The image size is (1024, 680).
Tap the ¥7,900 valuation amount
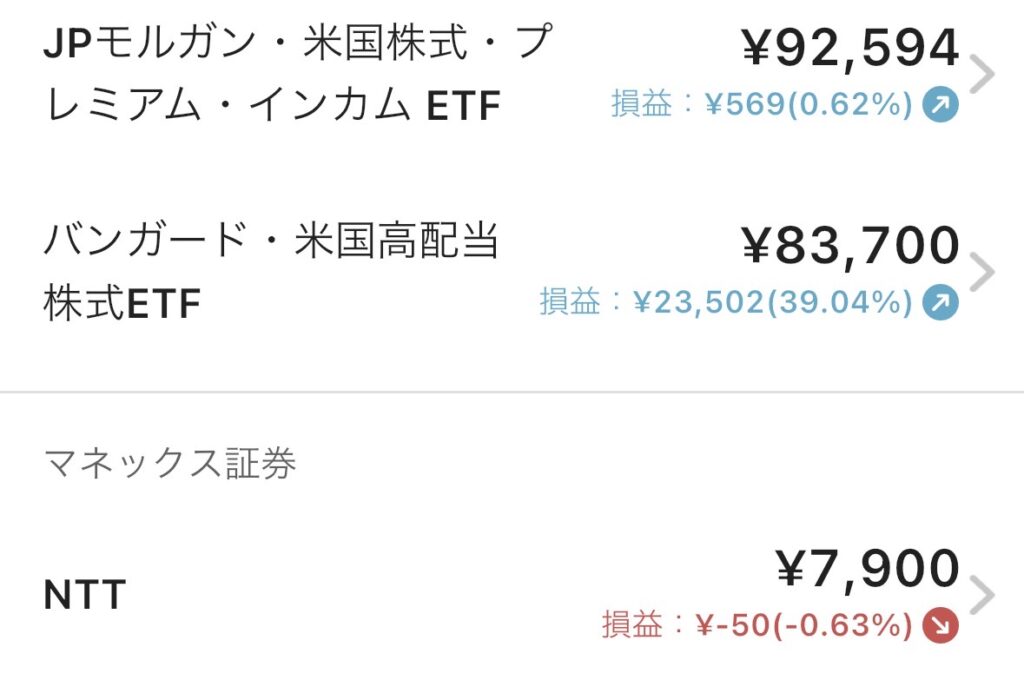pos(867,570)
